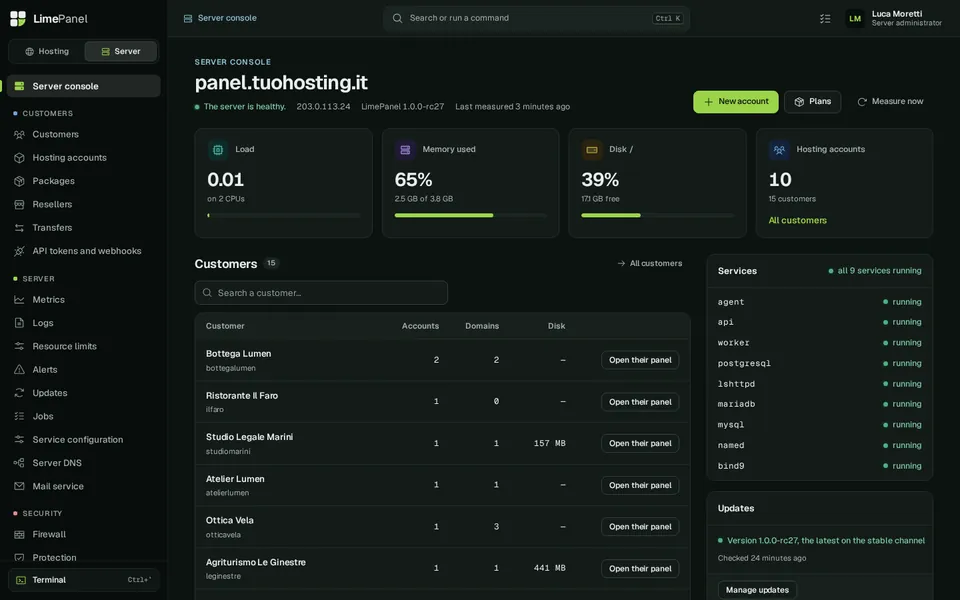960x600 pixels.
Task: Focus the Search or run a command field
Action: 536,18
